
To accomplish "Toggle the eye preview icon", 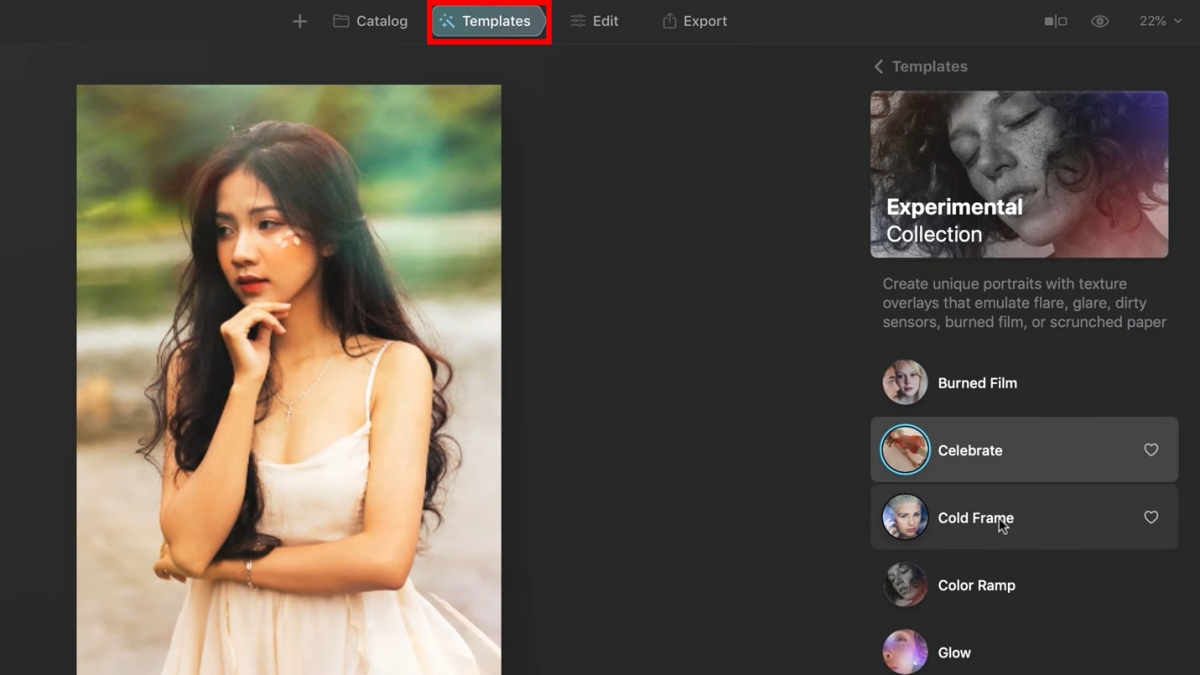I will pos(1100,21).
